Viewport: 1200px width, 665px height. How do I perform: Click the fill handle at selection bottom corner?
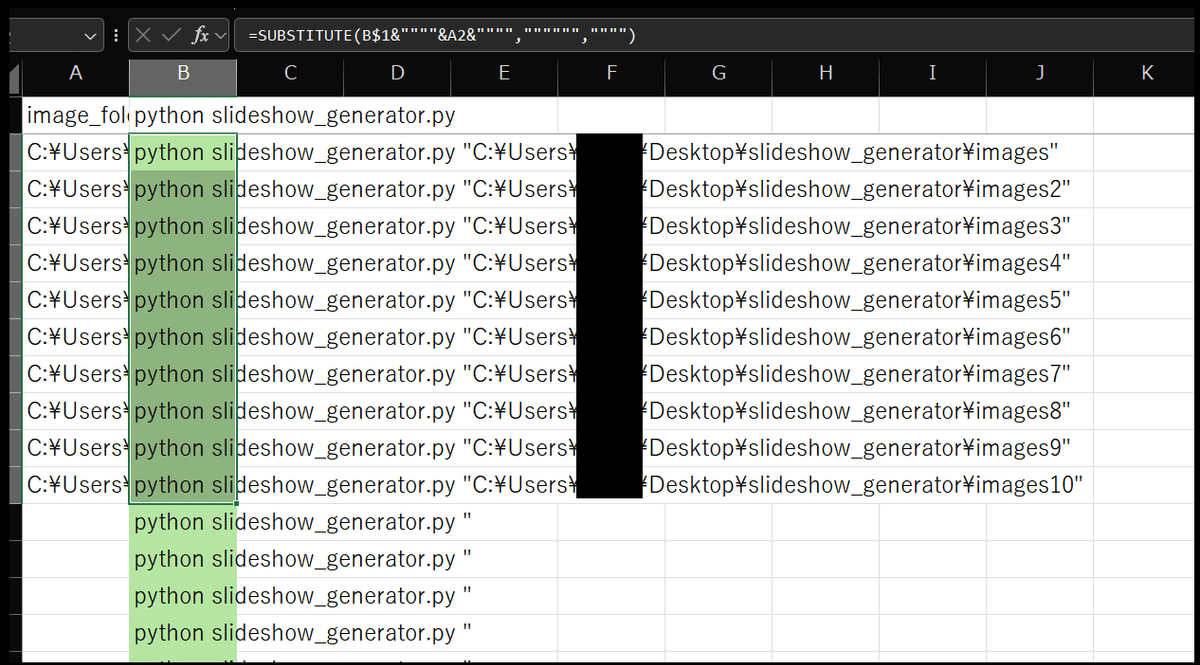click(x=237, y=504)
